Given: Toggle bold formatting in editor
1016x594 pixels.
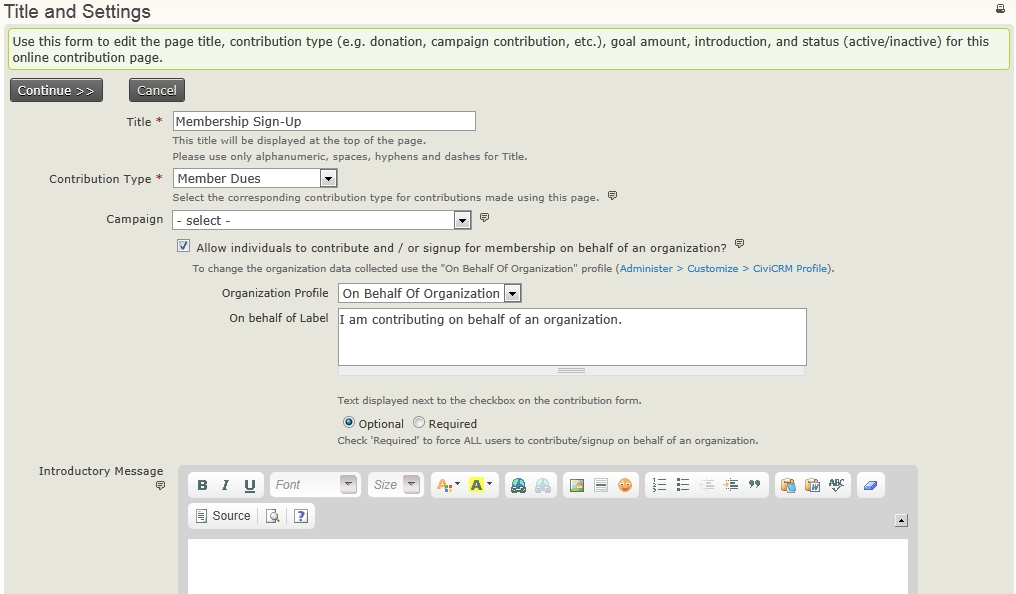Looking at the screenshot, I should click(202, 485).
